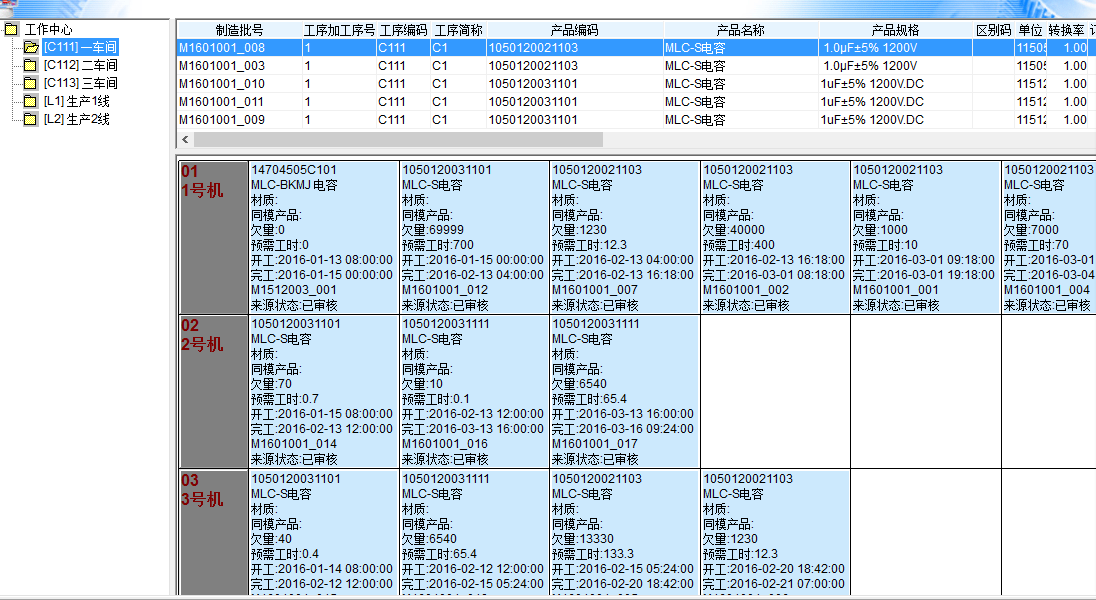The image size is (1096, 600).
Task: Select the 2号机 task card for batch M1601001_016
Action: 473,391
